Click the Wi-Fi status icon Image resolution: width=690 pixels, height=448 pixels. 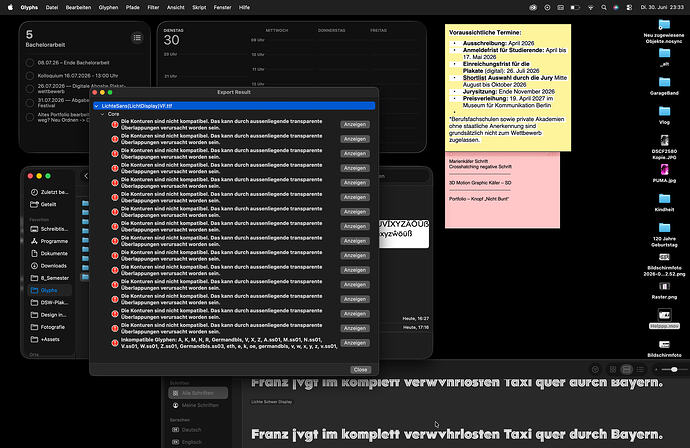tap(591, 7)
